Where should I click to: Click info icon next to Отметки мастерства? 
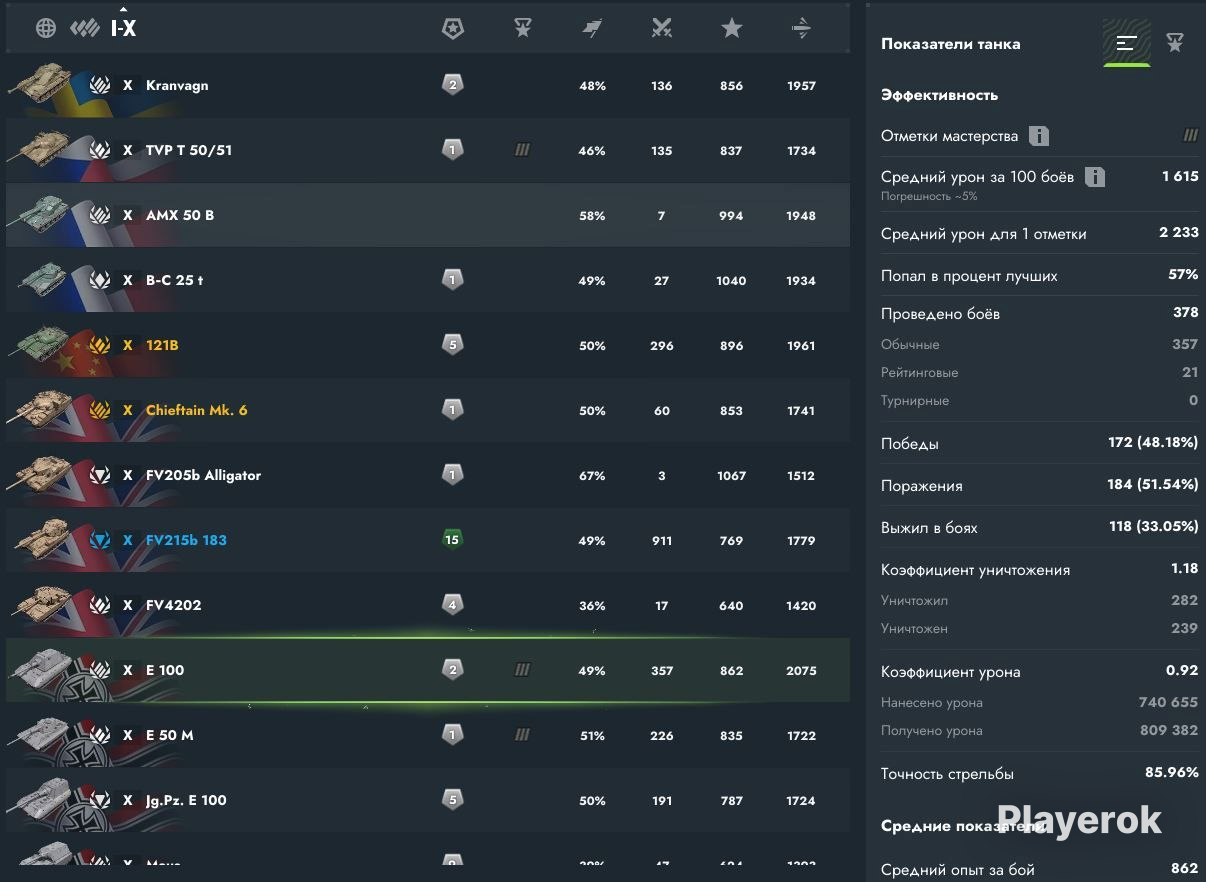click(x=1039, y=136)
